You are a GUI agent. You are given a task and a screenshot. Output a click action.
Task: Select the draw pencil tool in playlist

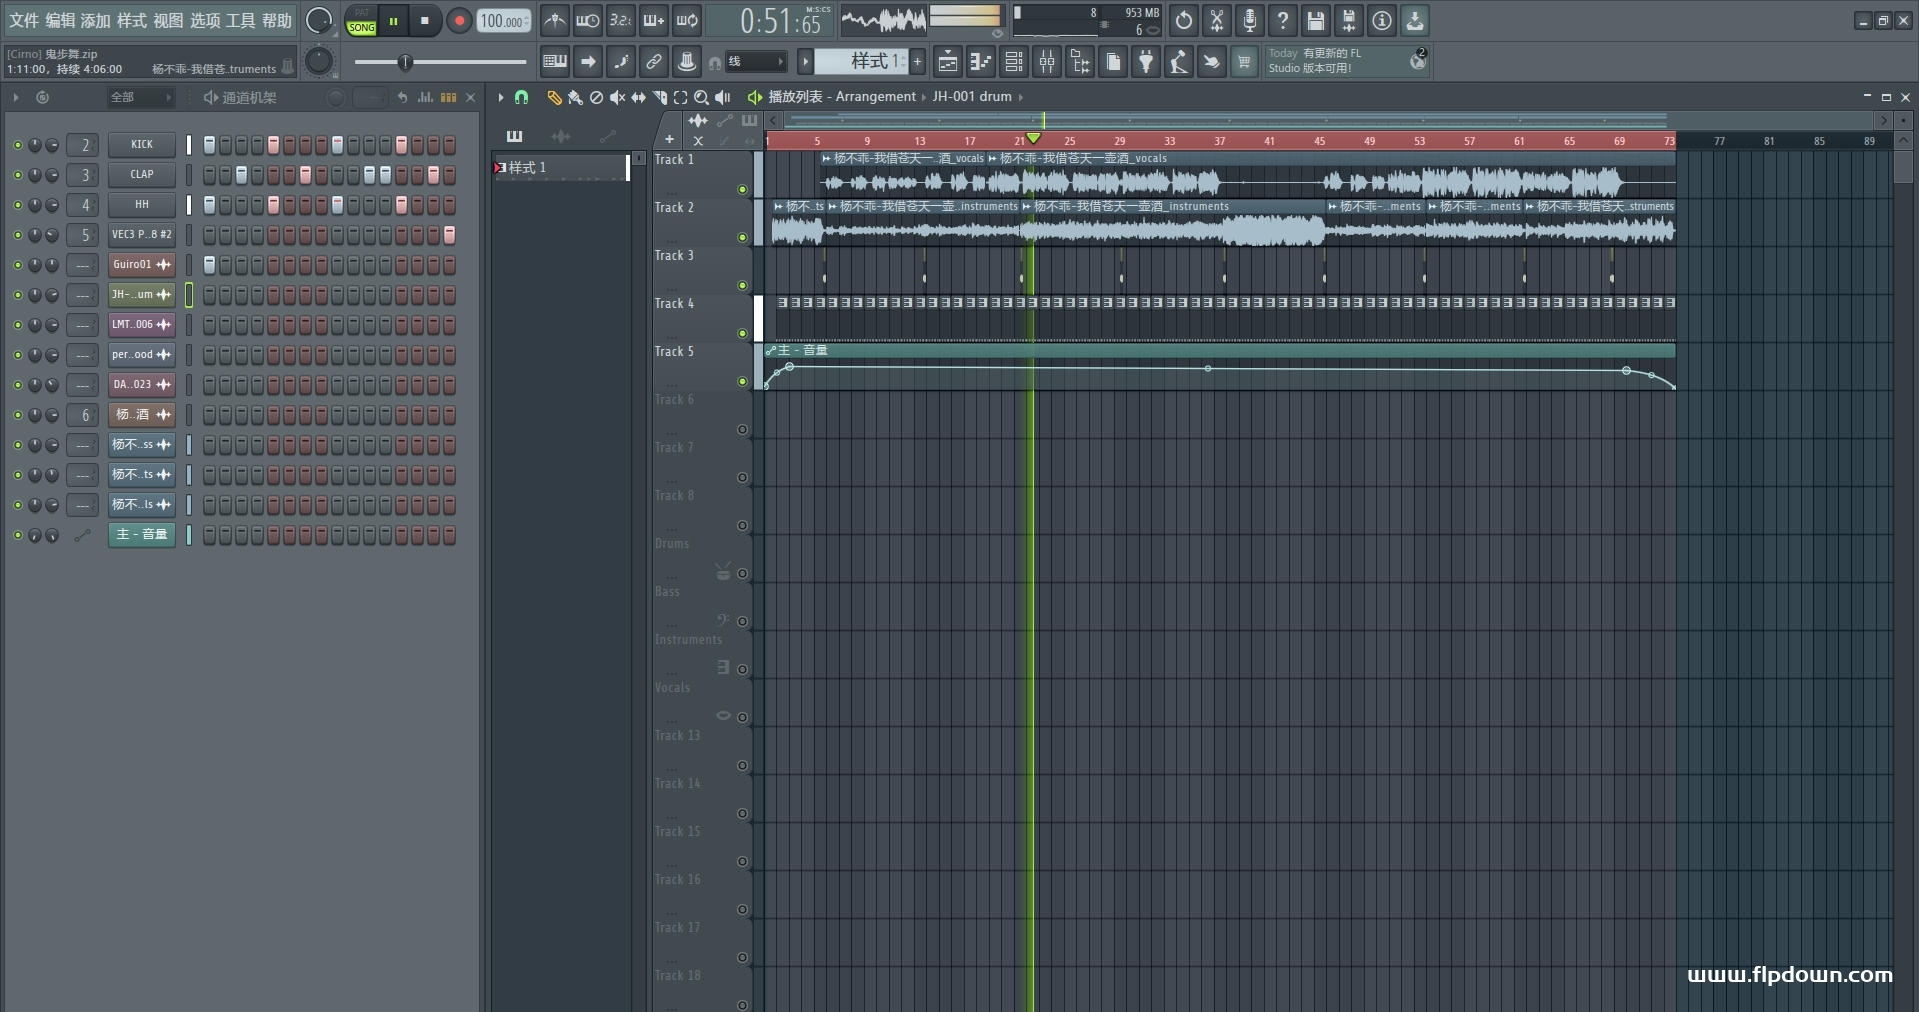554,97
